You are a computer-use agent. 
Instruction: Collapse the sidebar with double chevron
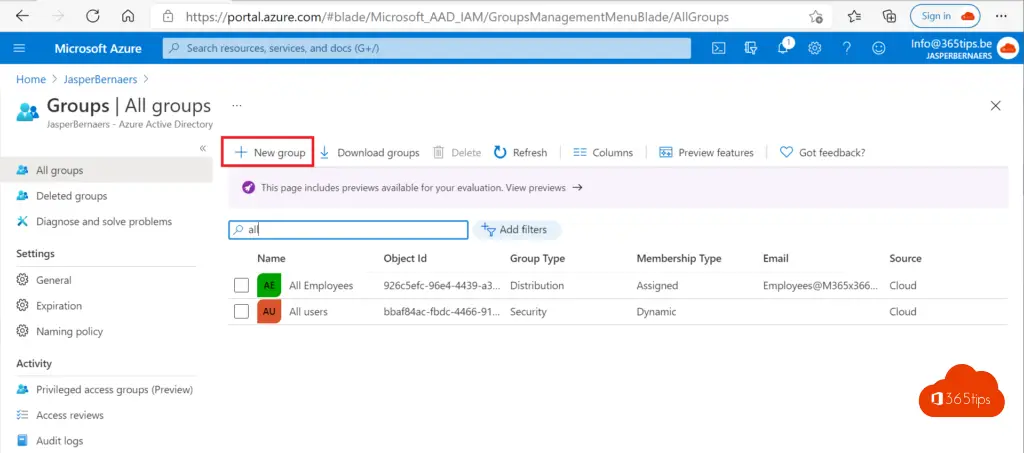pyautogui.click(x=202, y=148)
